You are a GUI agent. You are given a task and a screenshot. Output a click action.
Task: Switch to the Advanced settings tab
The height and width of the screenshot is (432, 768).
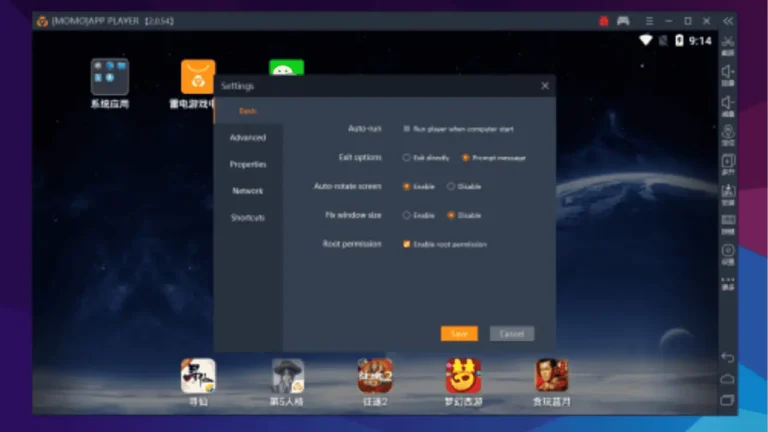tap(248, 138)
